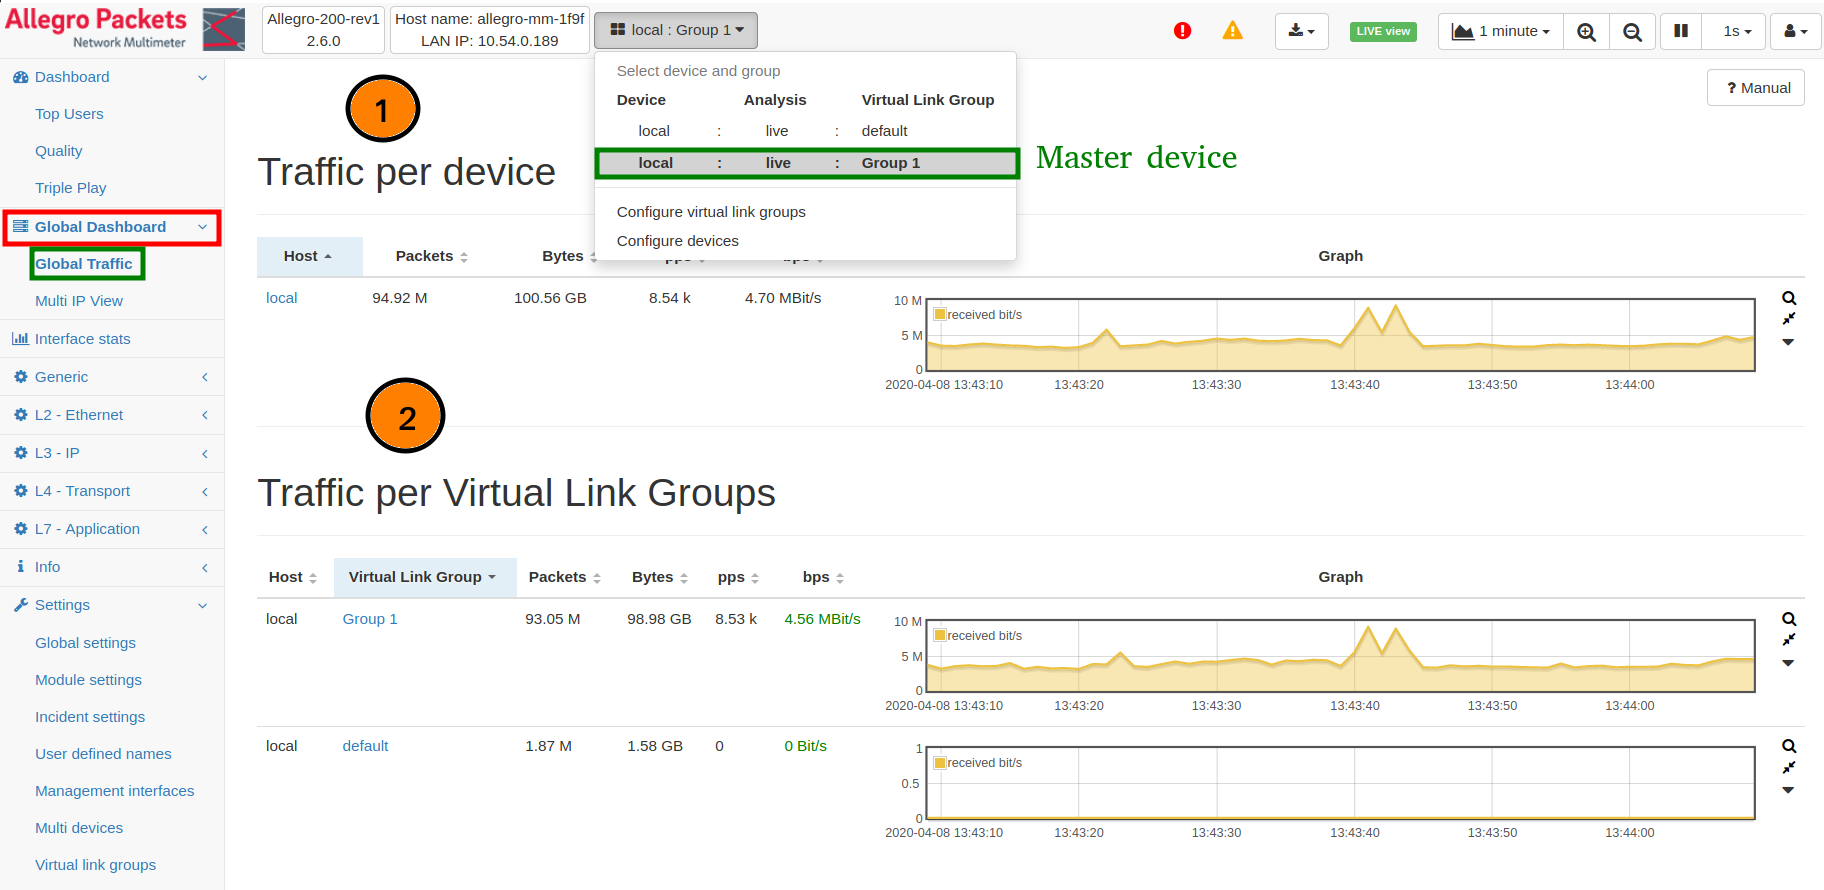Open Top Users in sidebar
This screenshot has width=1824, height=890.
point(69,114)
